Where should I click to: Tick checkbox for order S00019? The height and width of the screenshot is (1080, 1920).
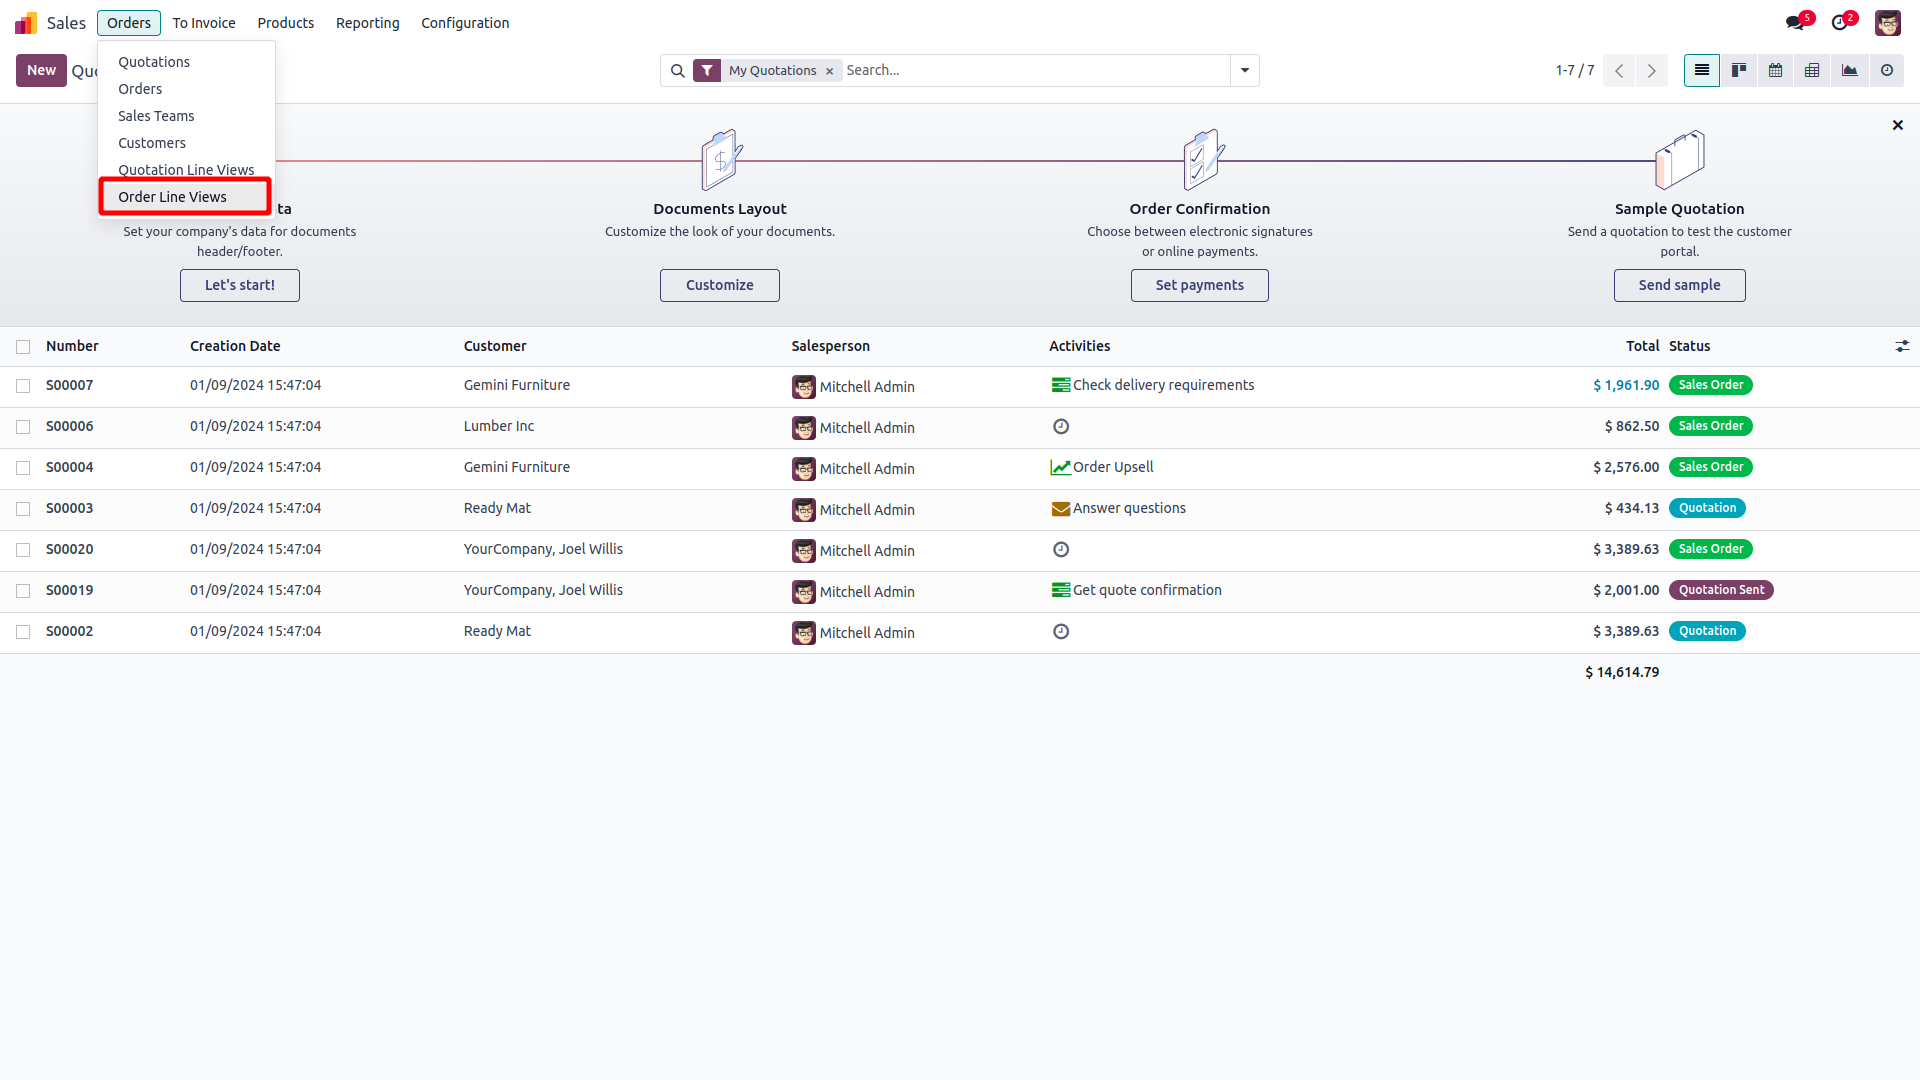tap(23, 591)
